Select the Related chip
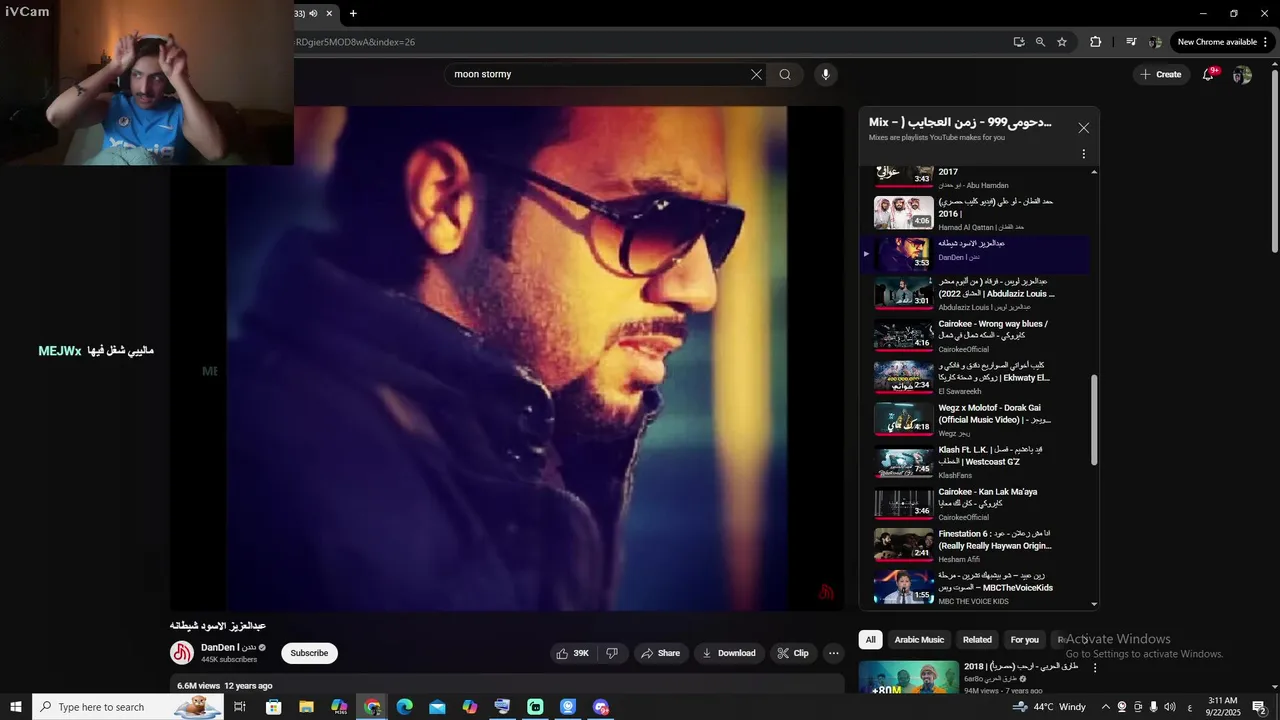 [x=977, y=640]
